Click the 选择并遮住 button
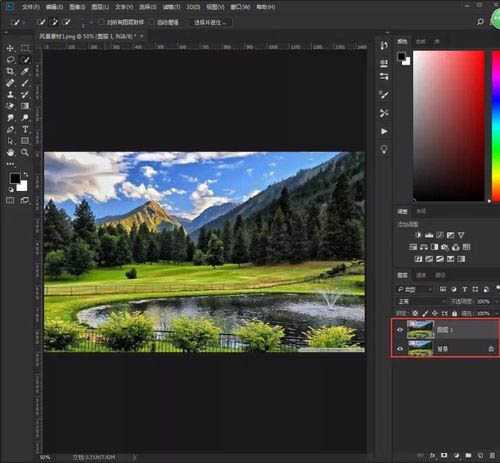 211,22
